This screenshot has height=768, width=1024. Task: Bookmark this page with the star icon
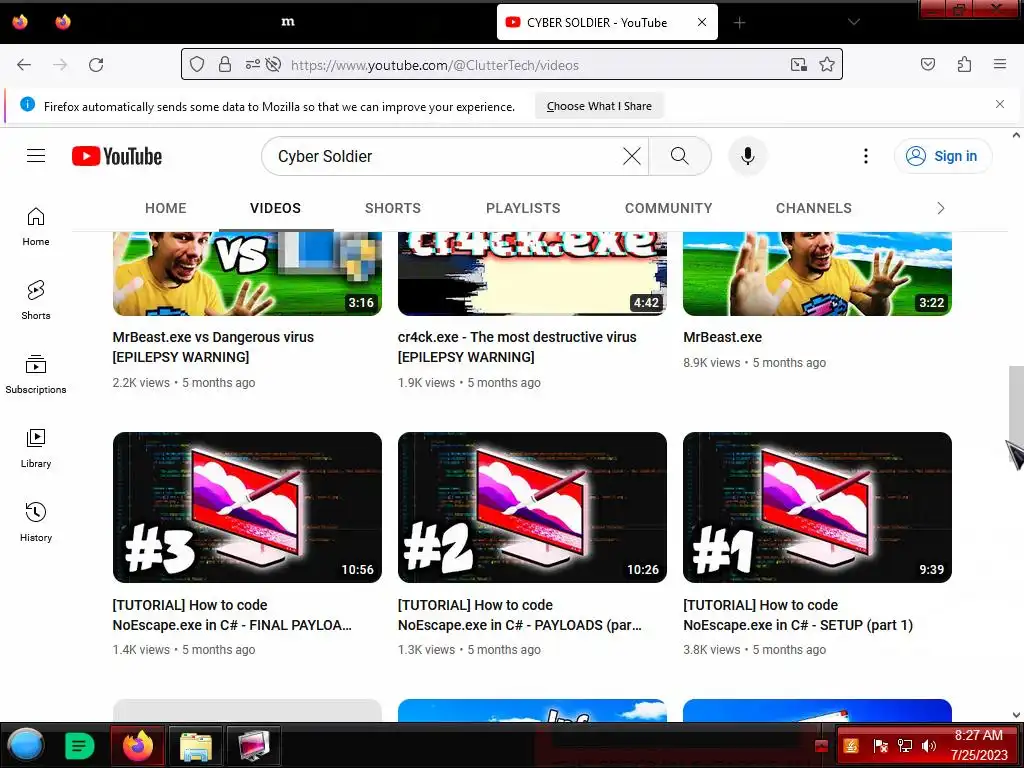coord(827,65)
